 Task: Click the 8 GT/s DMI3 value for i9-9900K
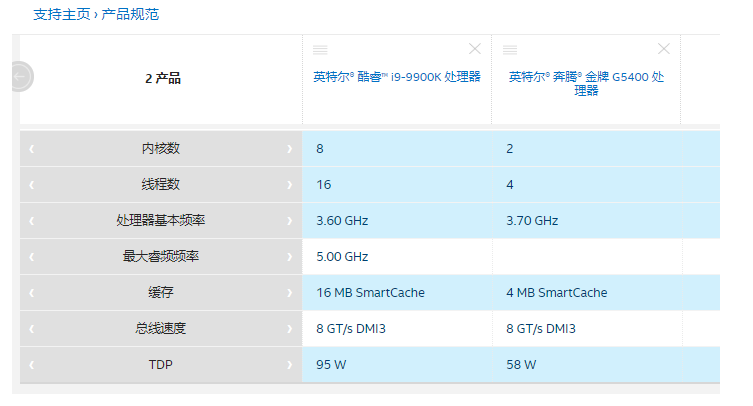click(351, 329)
